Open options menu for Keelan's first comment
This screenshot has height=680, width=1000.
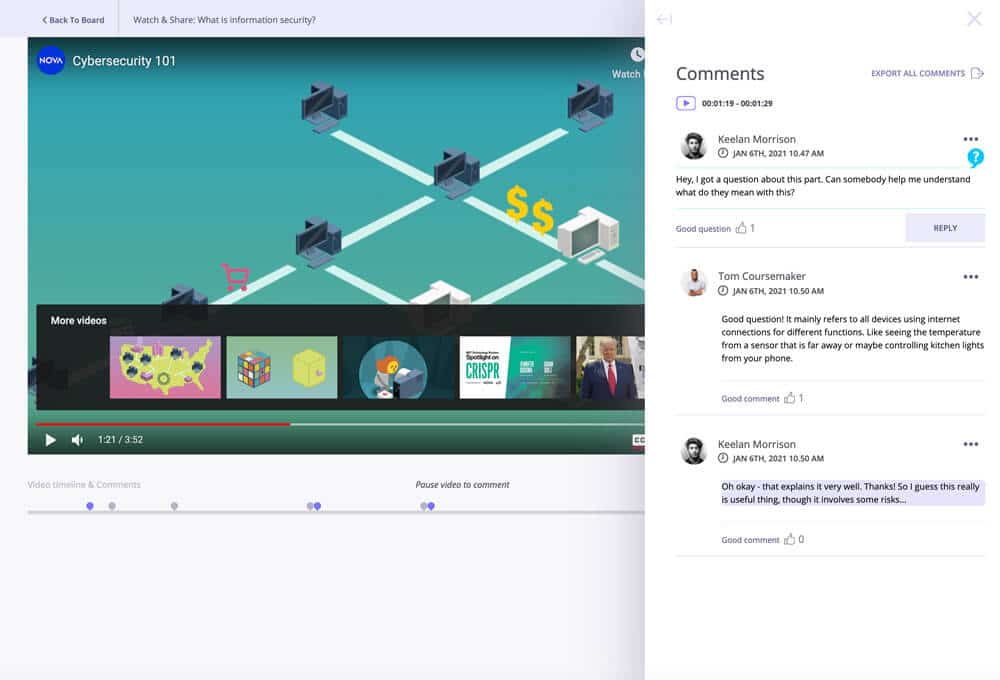pyautogui.click(x=971, y=139)
